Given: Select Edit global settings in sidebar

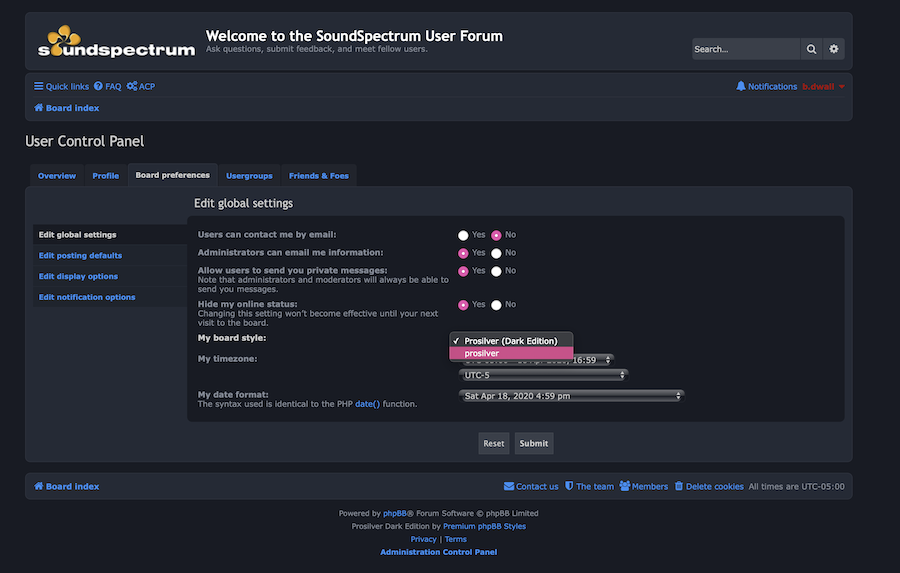Looking at the screenshot, I should (x=110, y=234).
